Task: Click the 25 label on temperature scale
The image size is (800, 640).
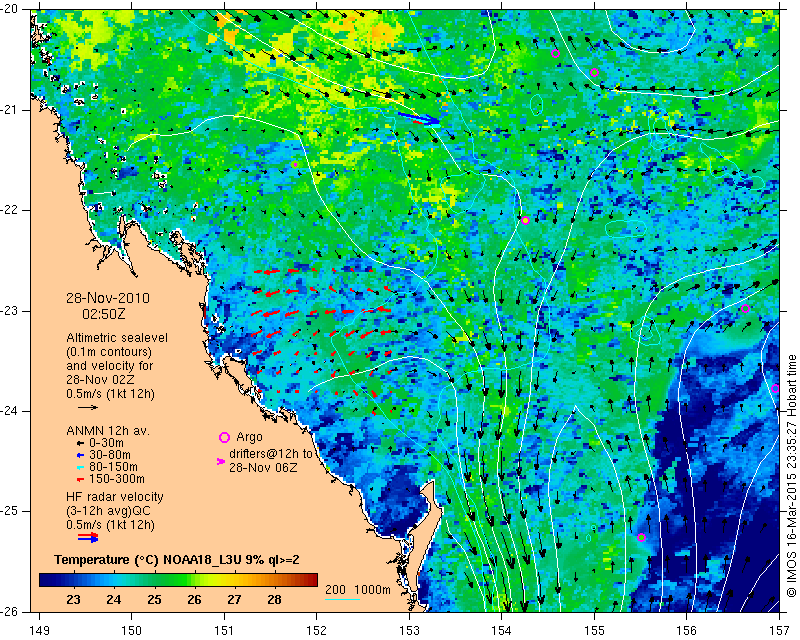Action: point(154,600)
